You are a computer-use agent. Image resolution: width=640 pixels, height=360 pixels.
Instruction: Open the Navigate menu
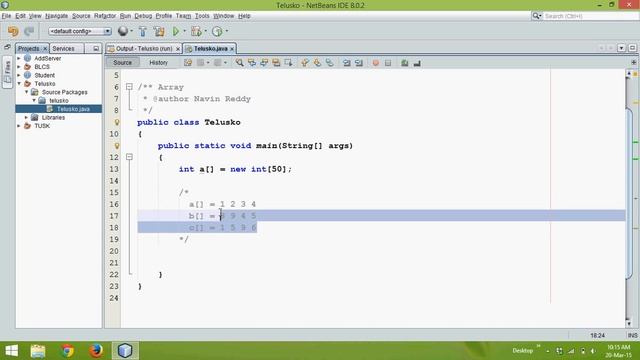pos(56,16)
